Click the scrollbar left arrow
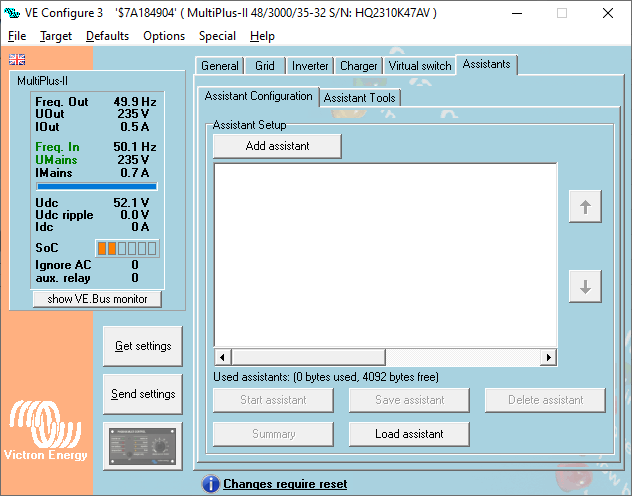 pyautogui.click(x=222, y=357)
